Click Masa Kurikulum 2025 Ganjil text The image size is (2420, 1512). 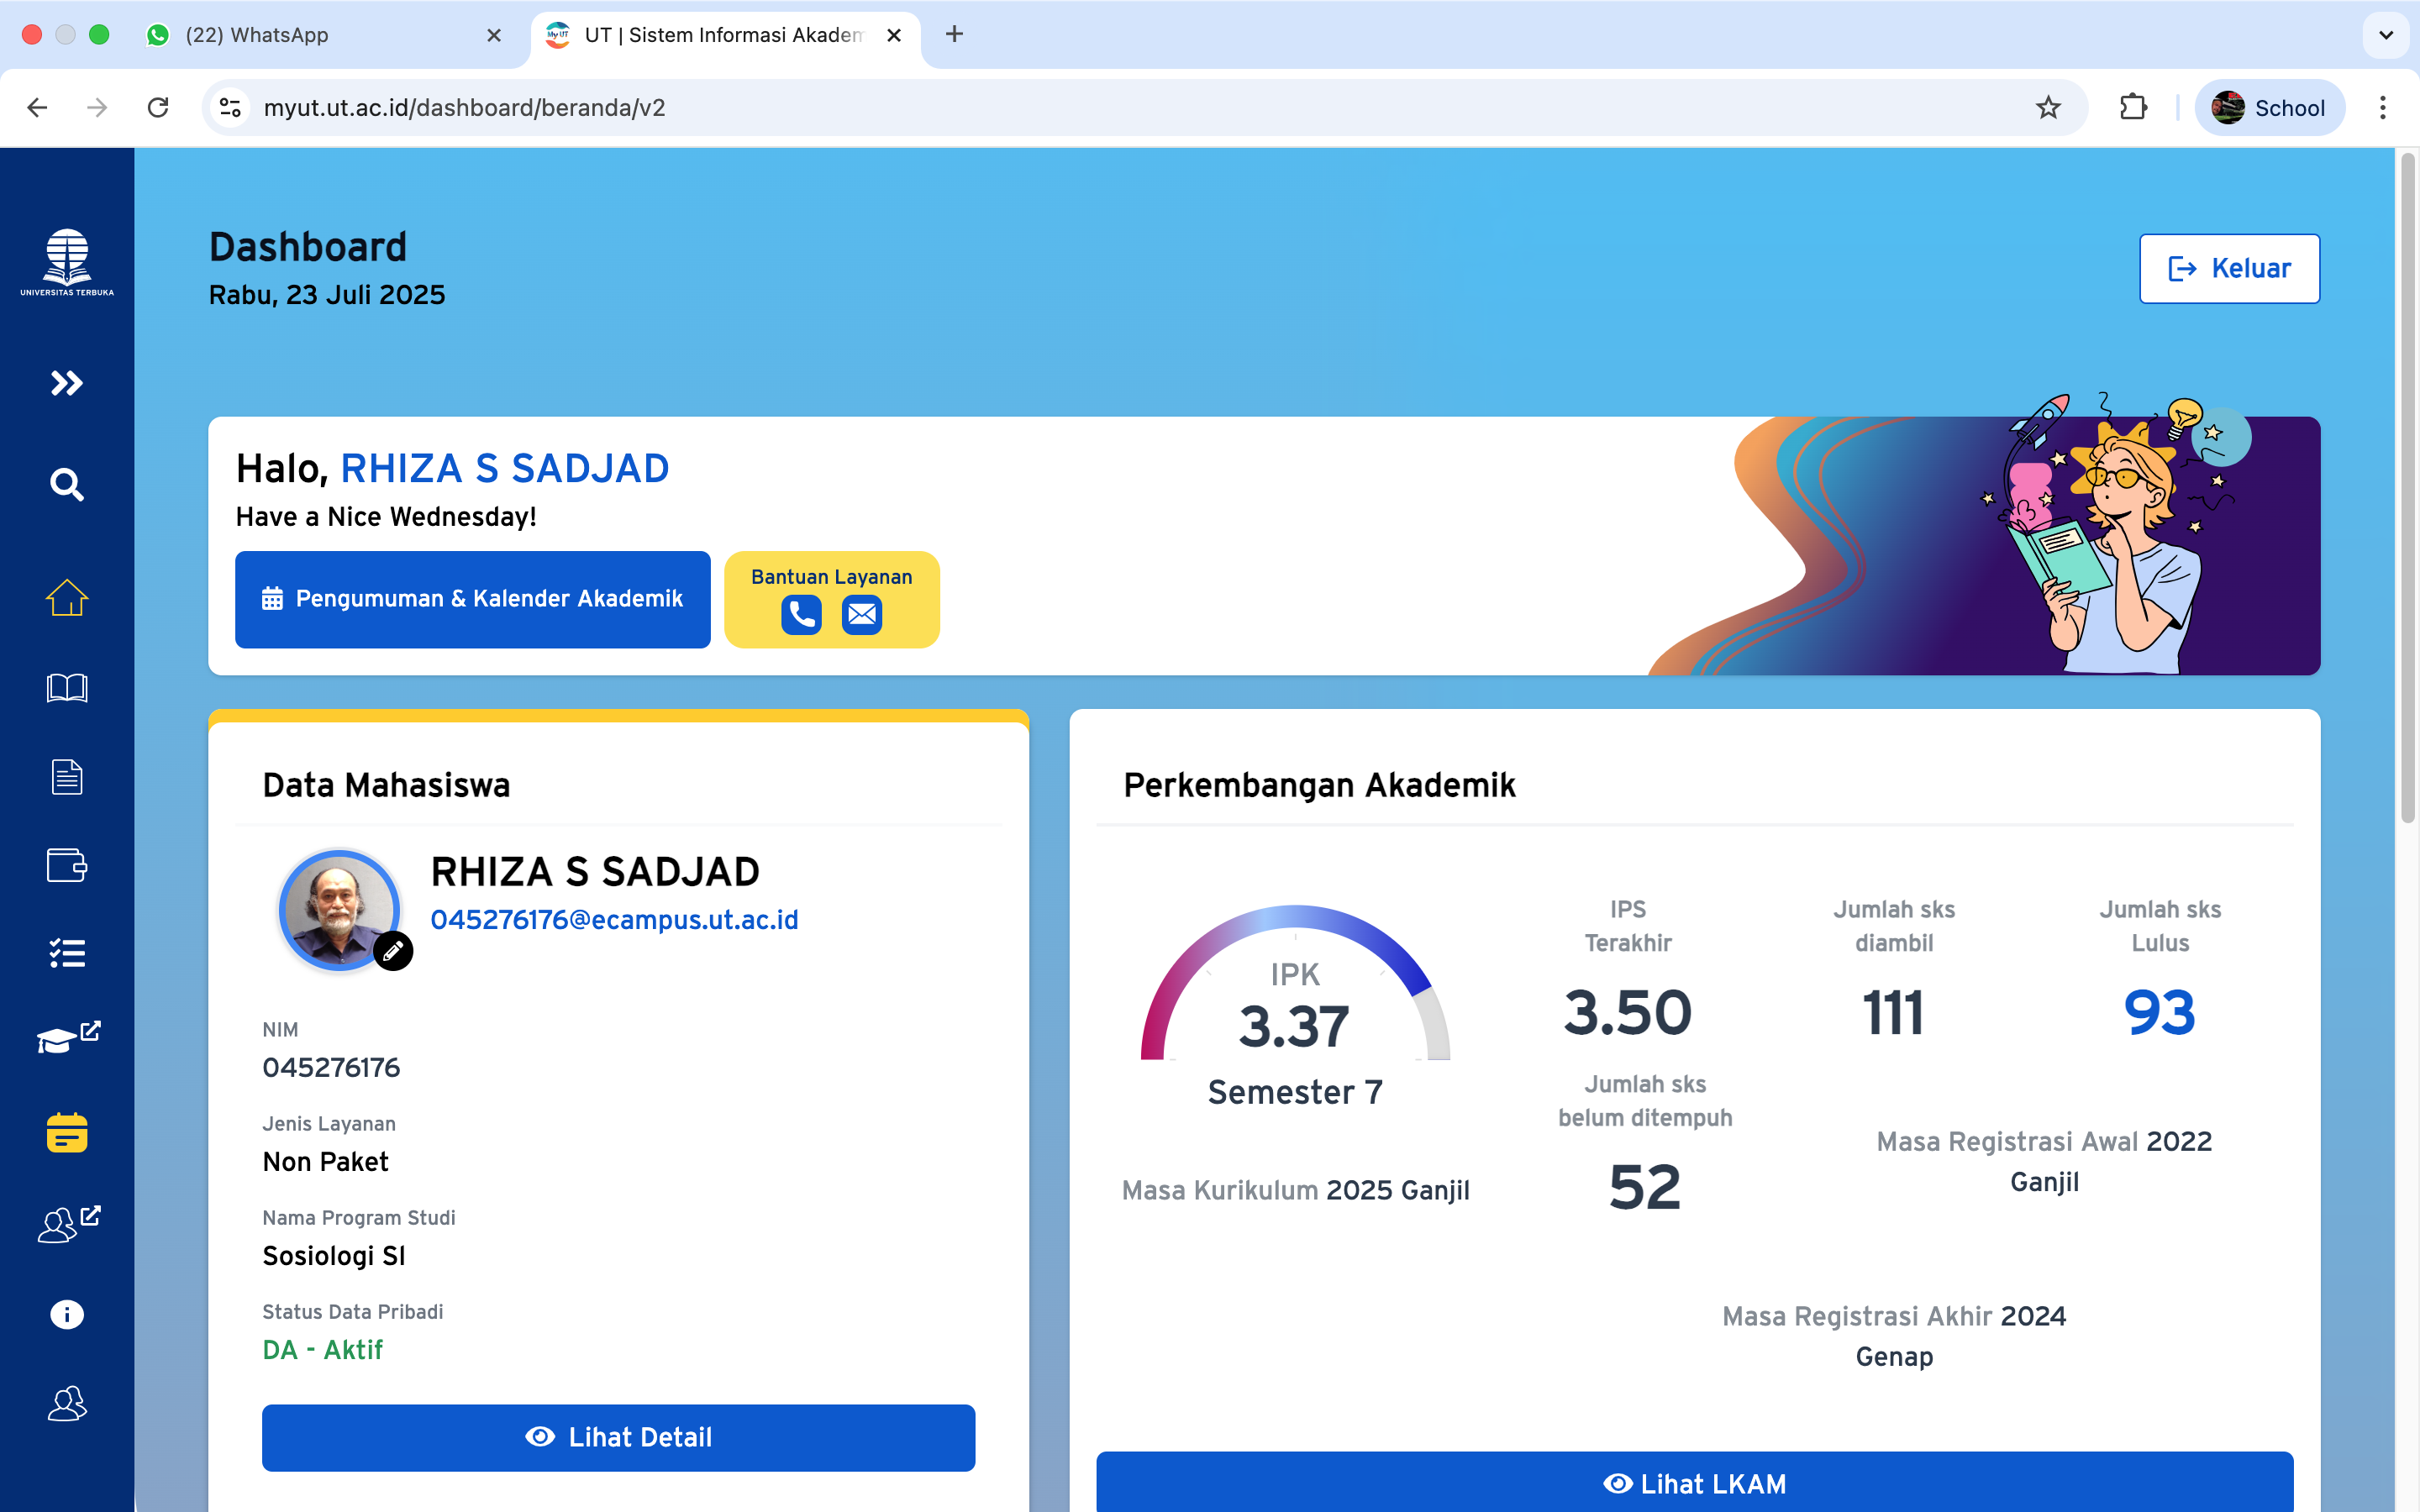coord(1295,1190)
